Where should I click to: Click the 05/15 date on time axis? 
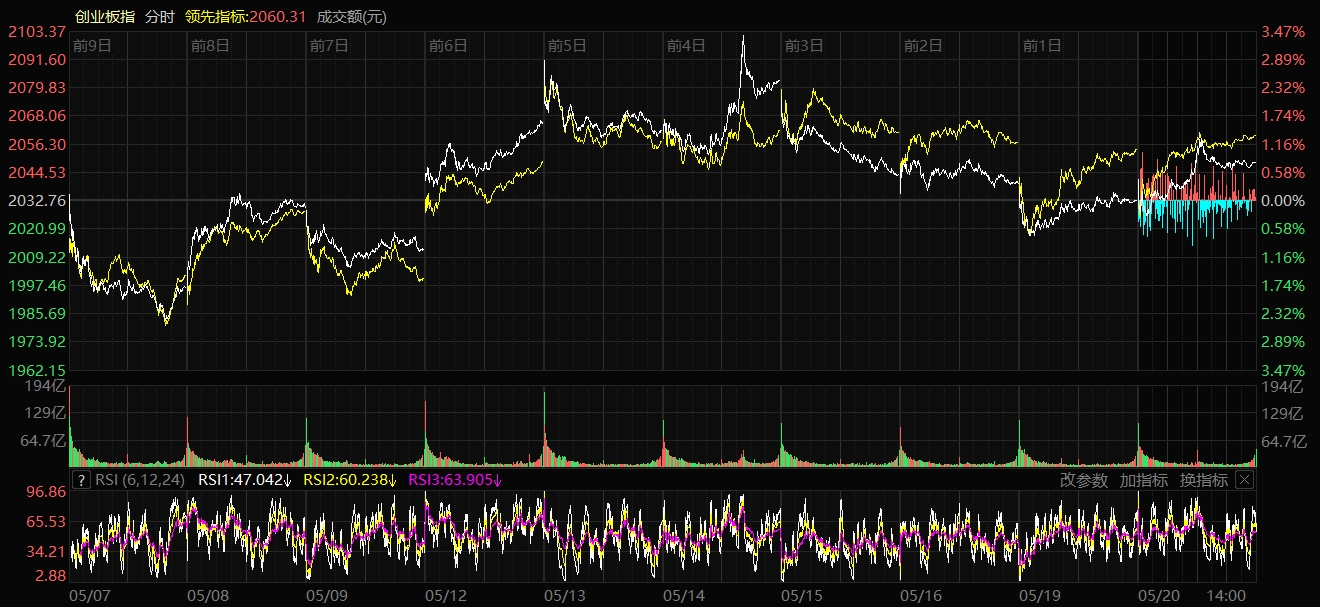coord(803,595)
